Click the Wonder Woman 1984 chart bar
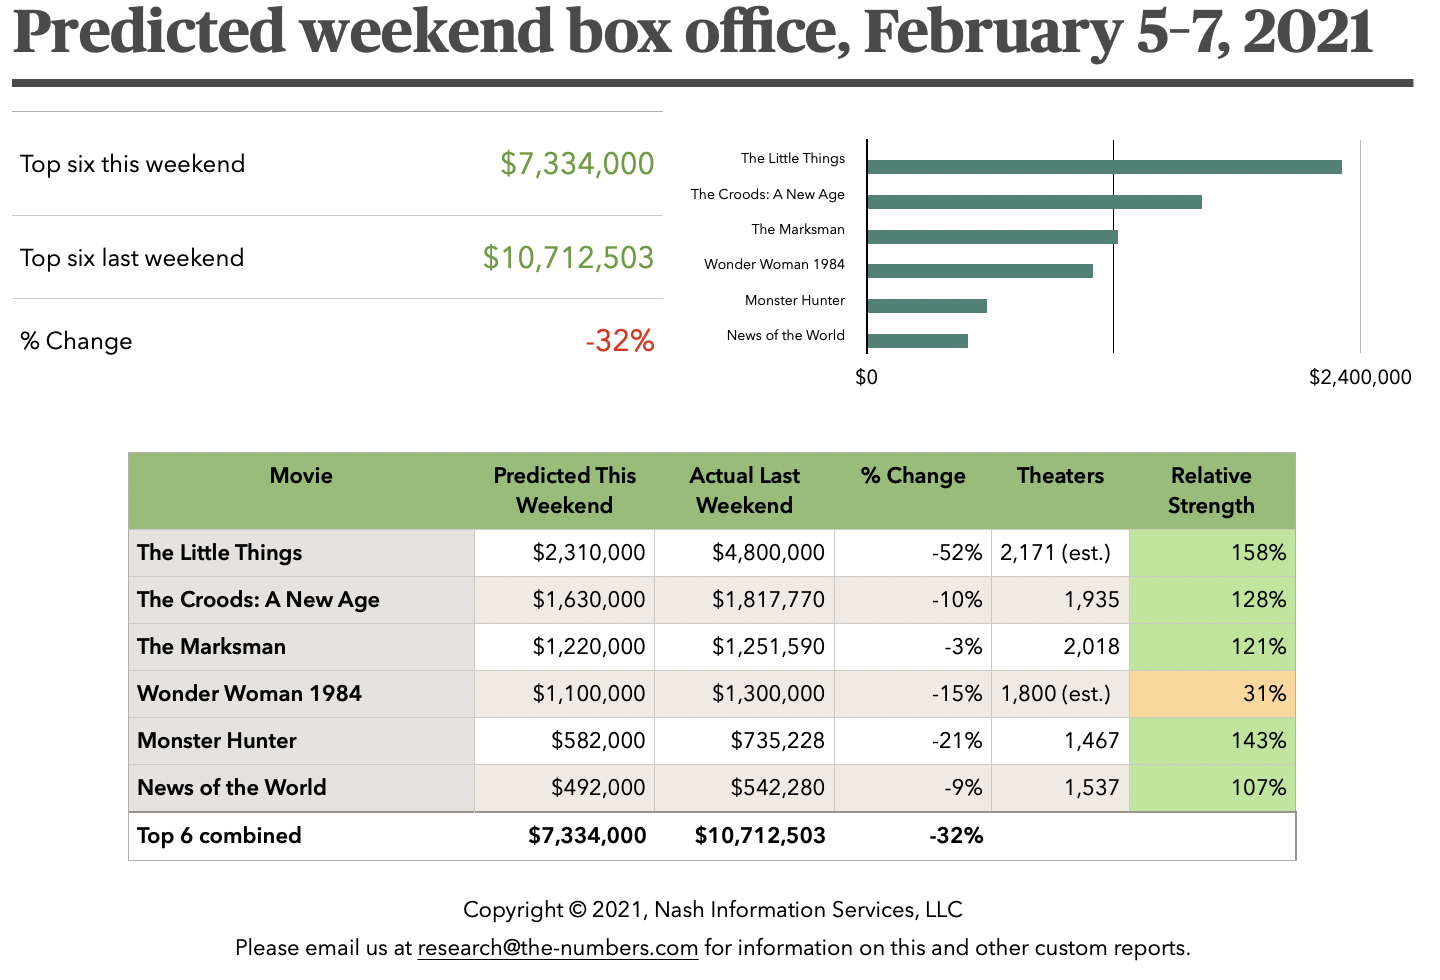The width and height of the screenshot is (1440, 980). pyautogui.click(x=980, y=271)
